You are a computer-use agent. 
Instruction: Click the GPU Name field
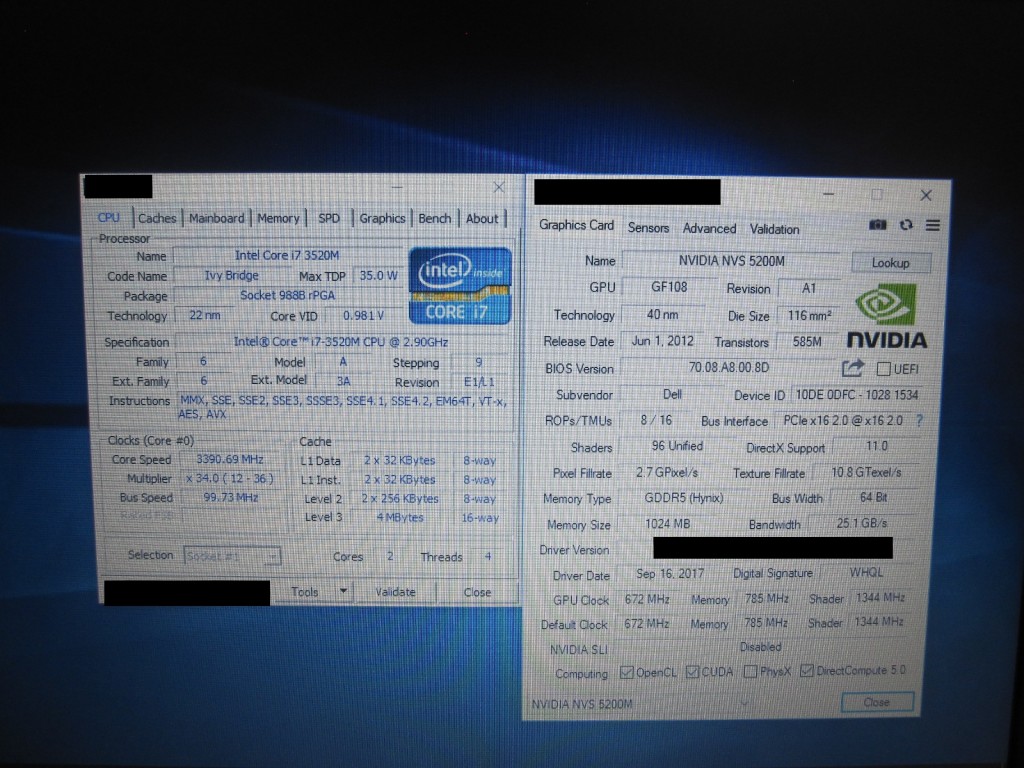click(732, 261)
